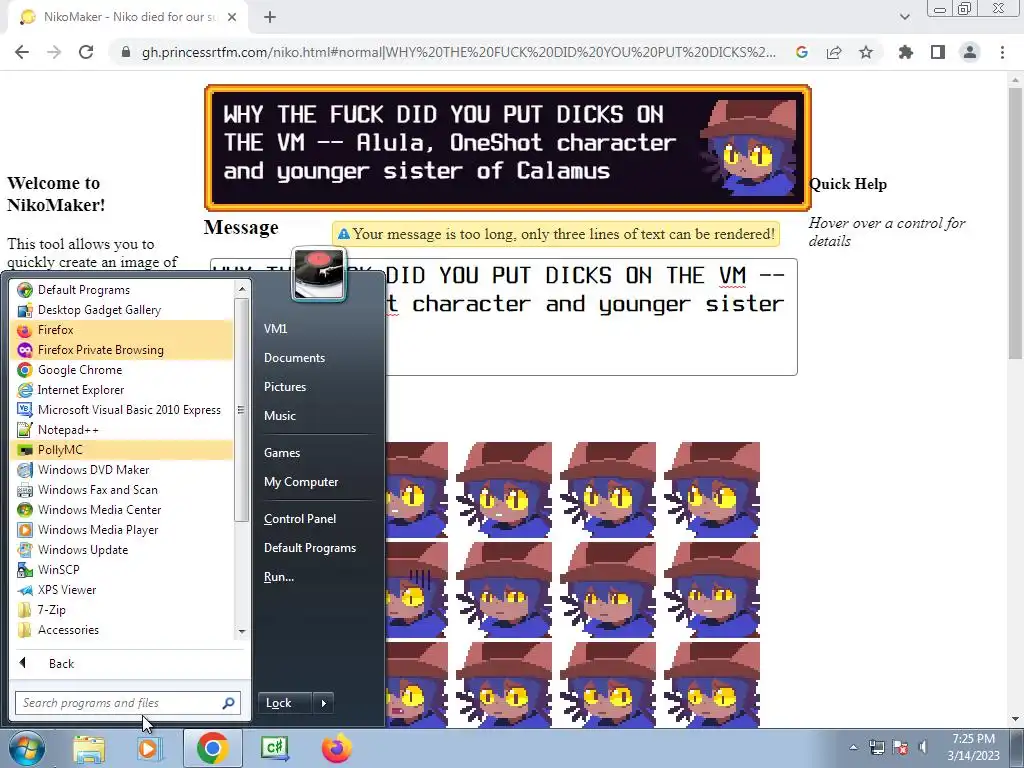
Task: Click the network icon in the system tray
Action: click(877, 748)
